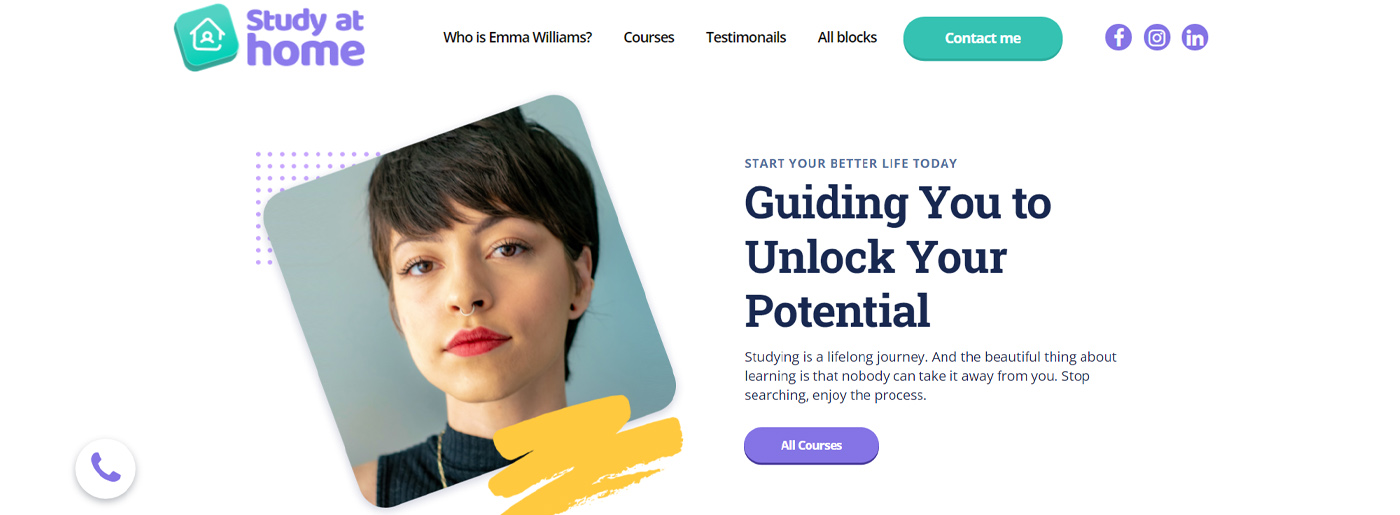Click the "START YOUR BETTER LIFE TODAY" tagline
The image size is (1400, 515).
click(x=851, y=164)
